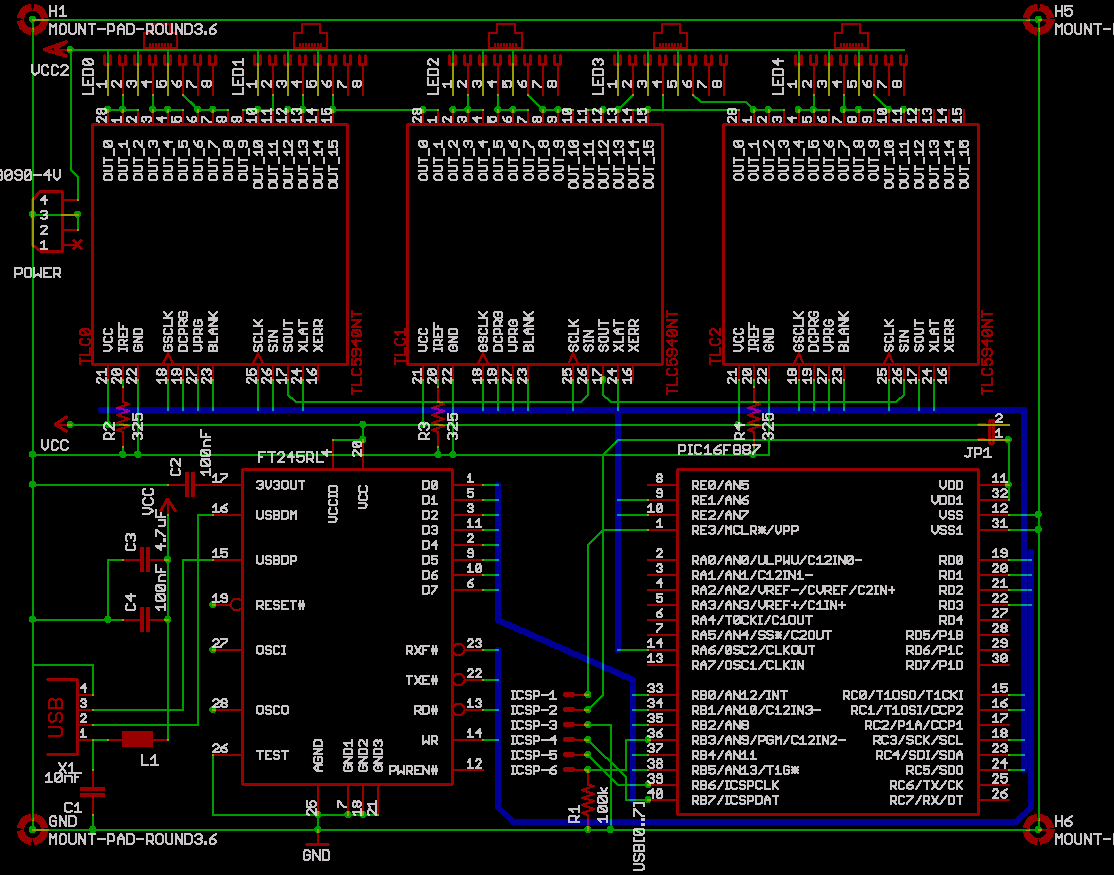Select the JP1 jumper component
The image size is (1114, 875).
tap(992, 431)
